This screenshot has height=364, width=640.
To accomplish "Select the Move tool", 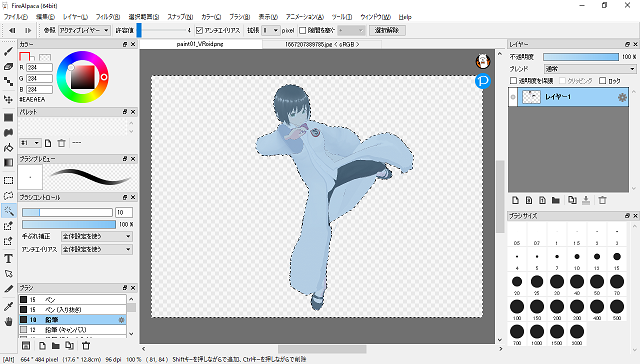I will [8, 99].
